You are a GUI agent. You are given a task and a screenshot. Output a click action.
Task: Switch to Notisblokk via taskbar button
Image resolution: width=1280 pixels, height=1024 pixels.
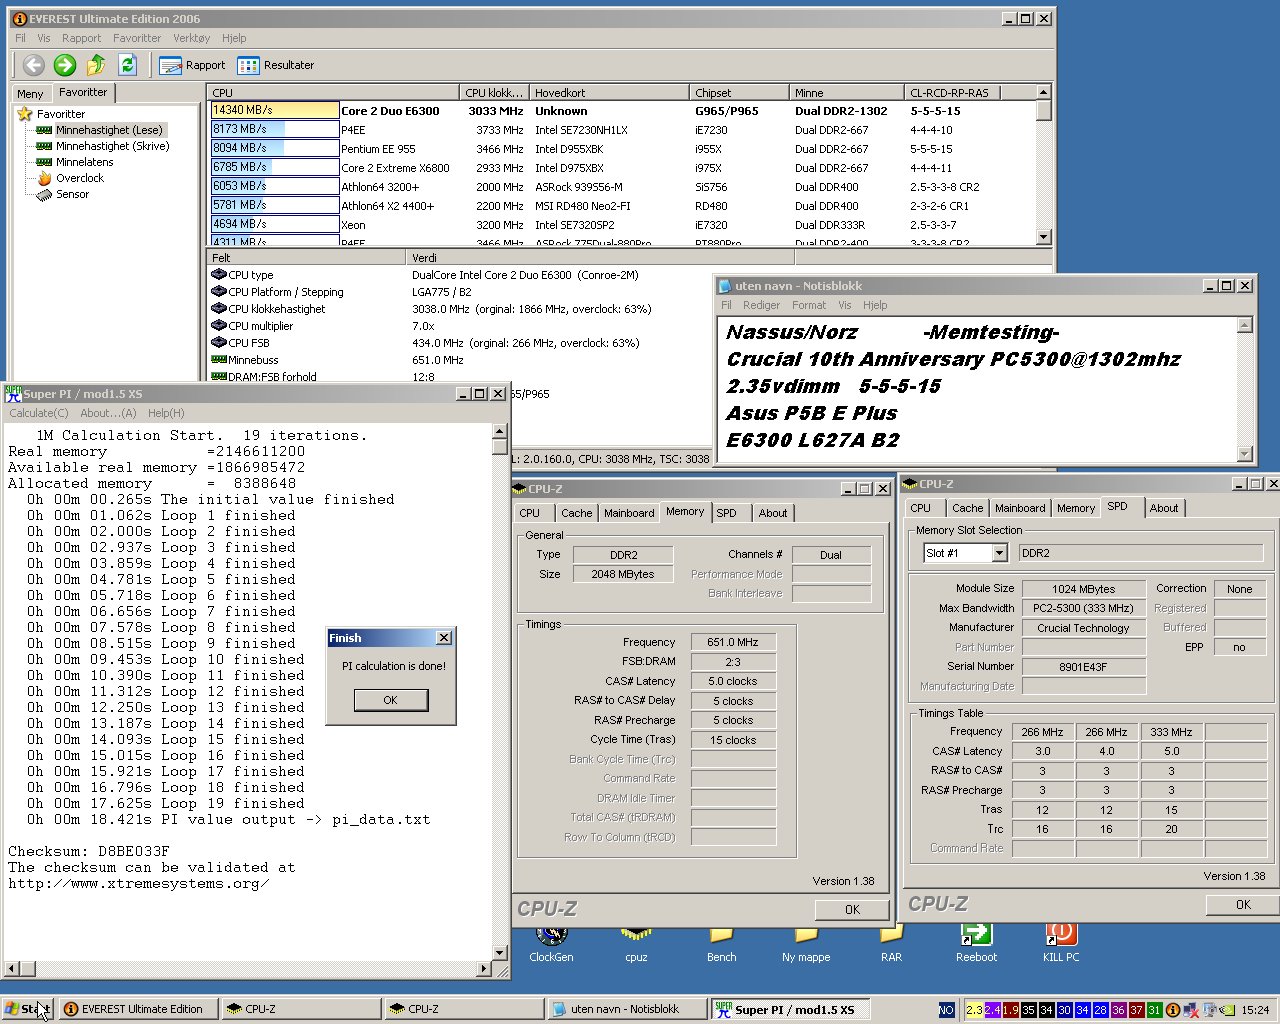pyautogui.click(x=628, y=1009)
